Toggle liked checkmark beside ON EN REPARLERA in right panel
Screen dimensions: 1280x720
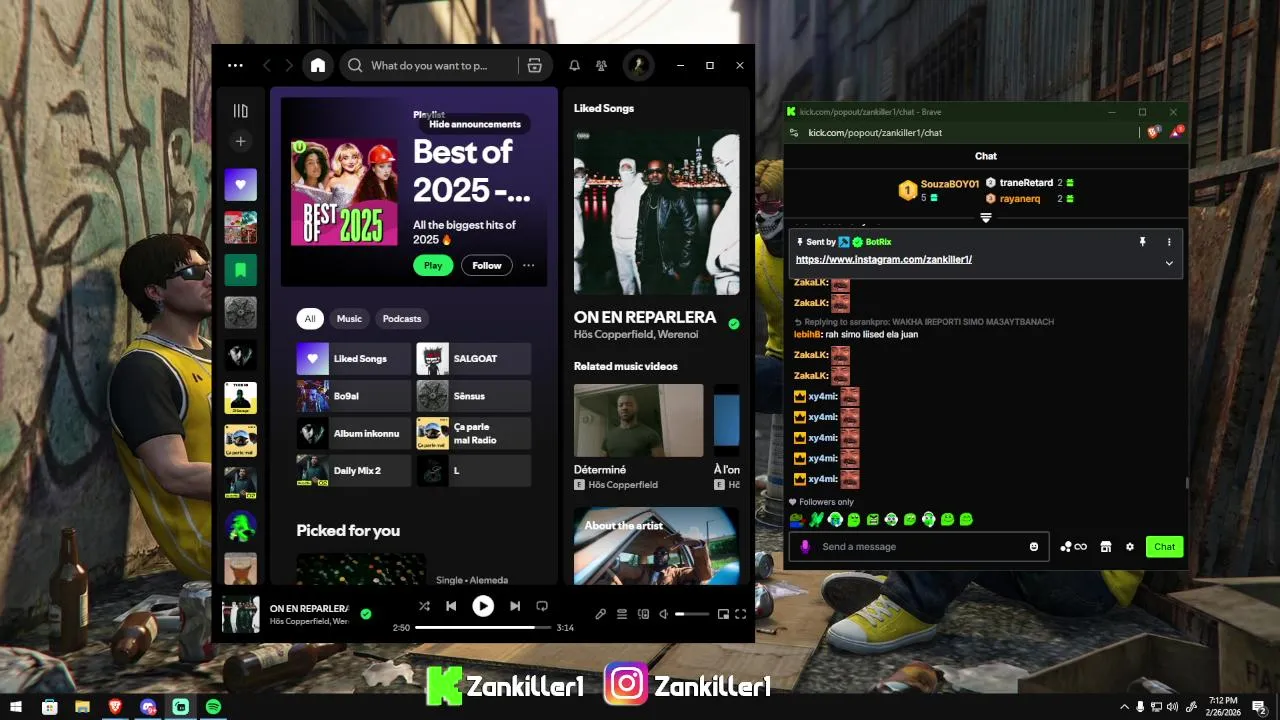734,324
